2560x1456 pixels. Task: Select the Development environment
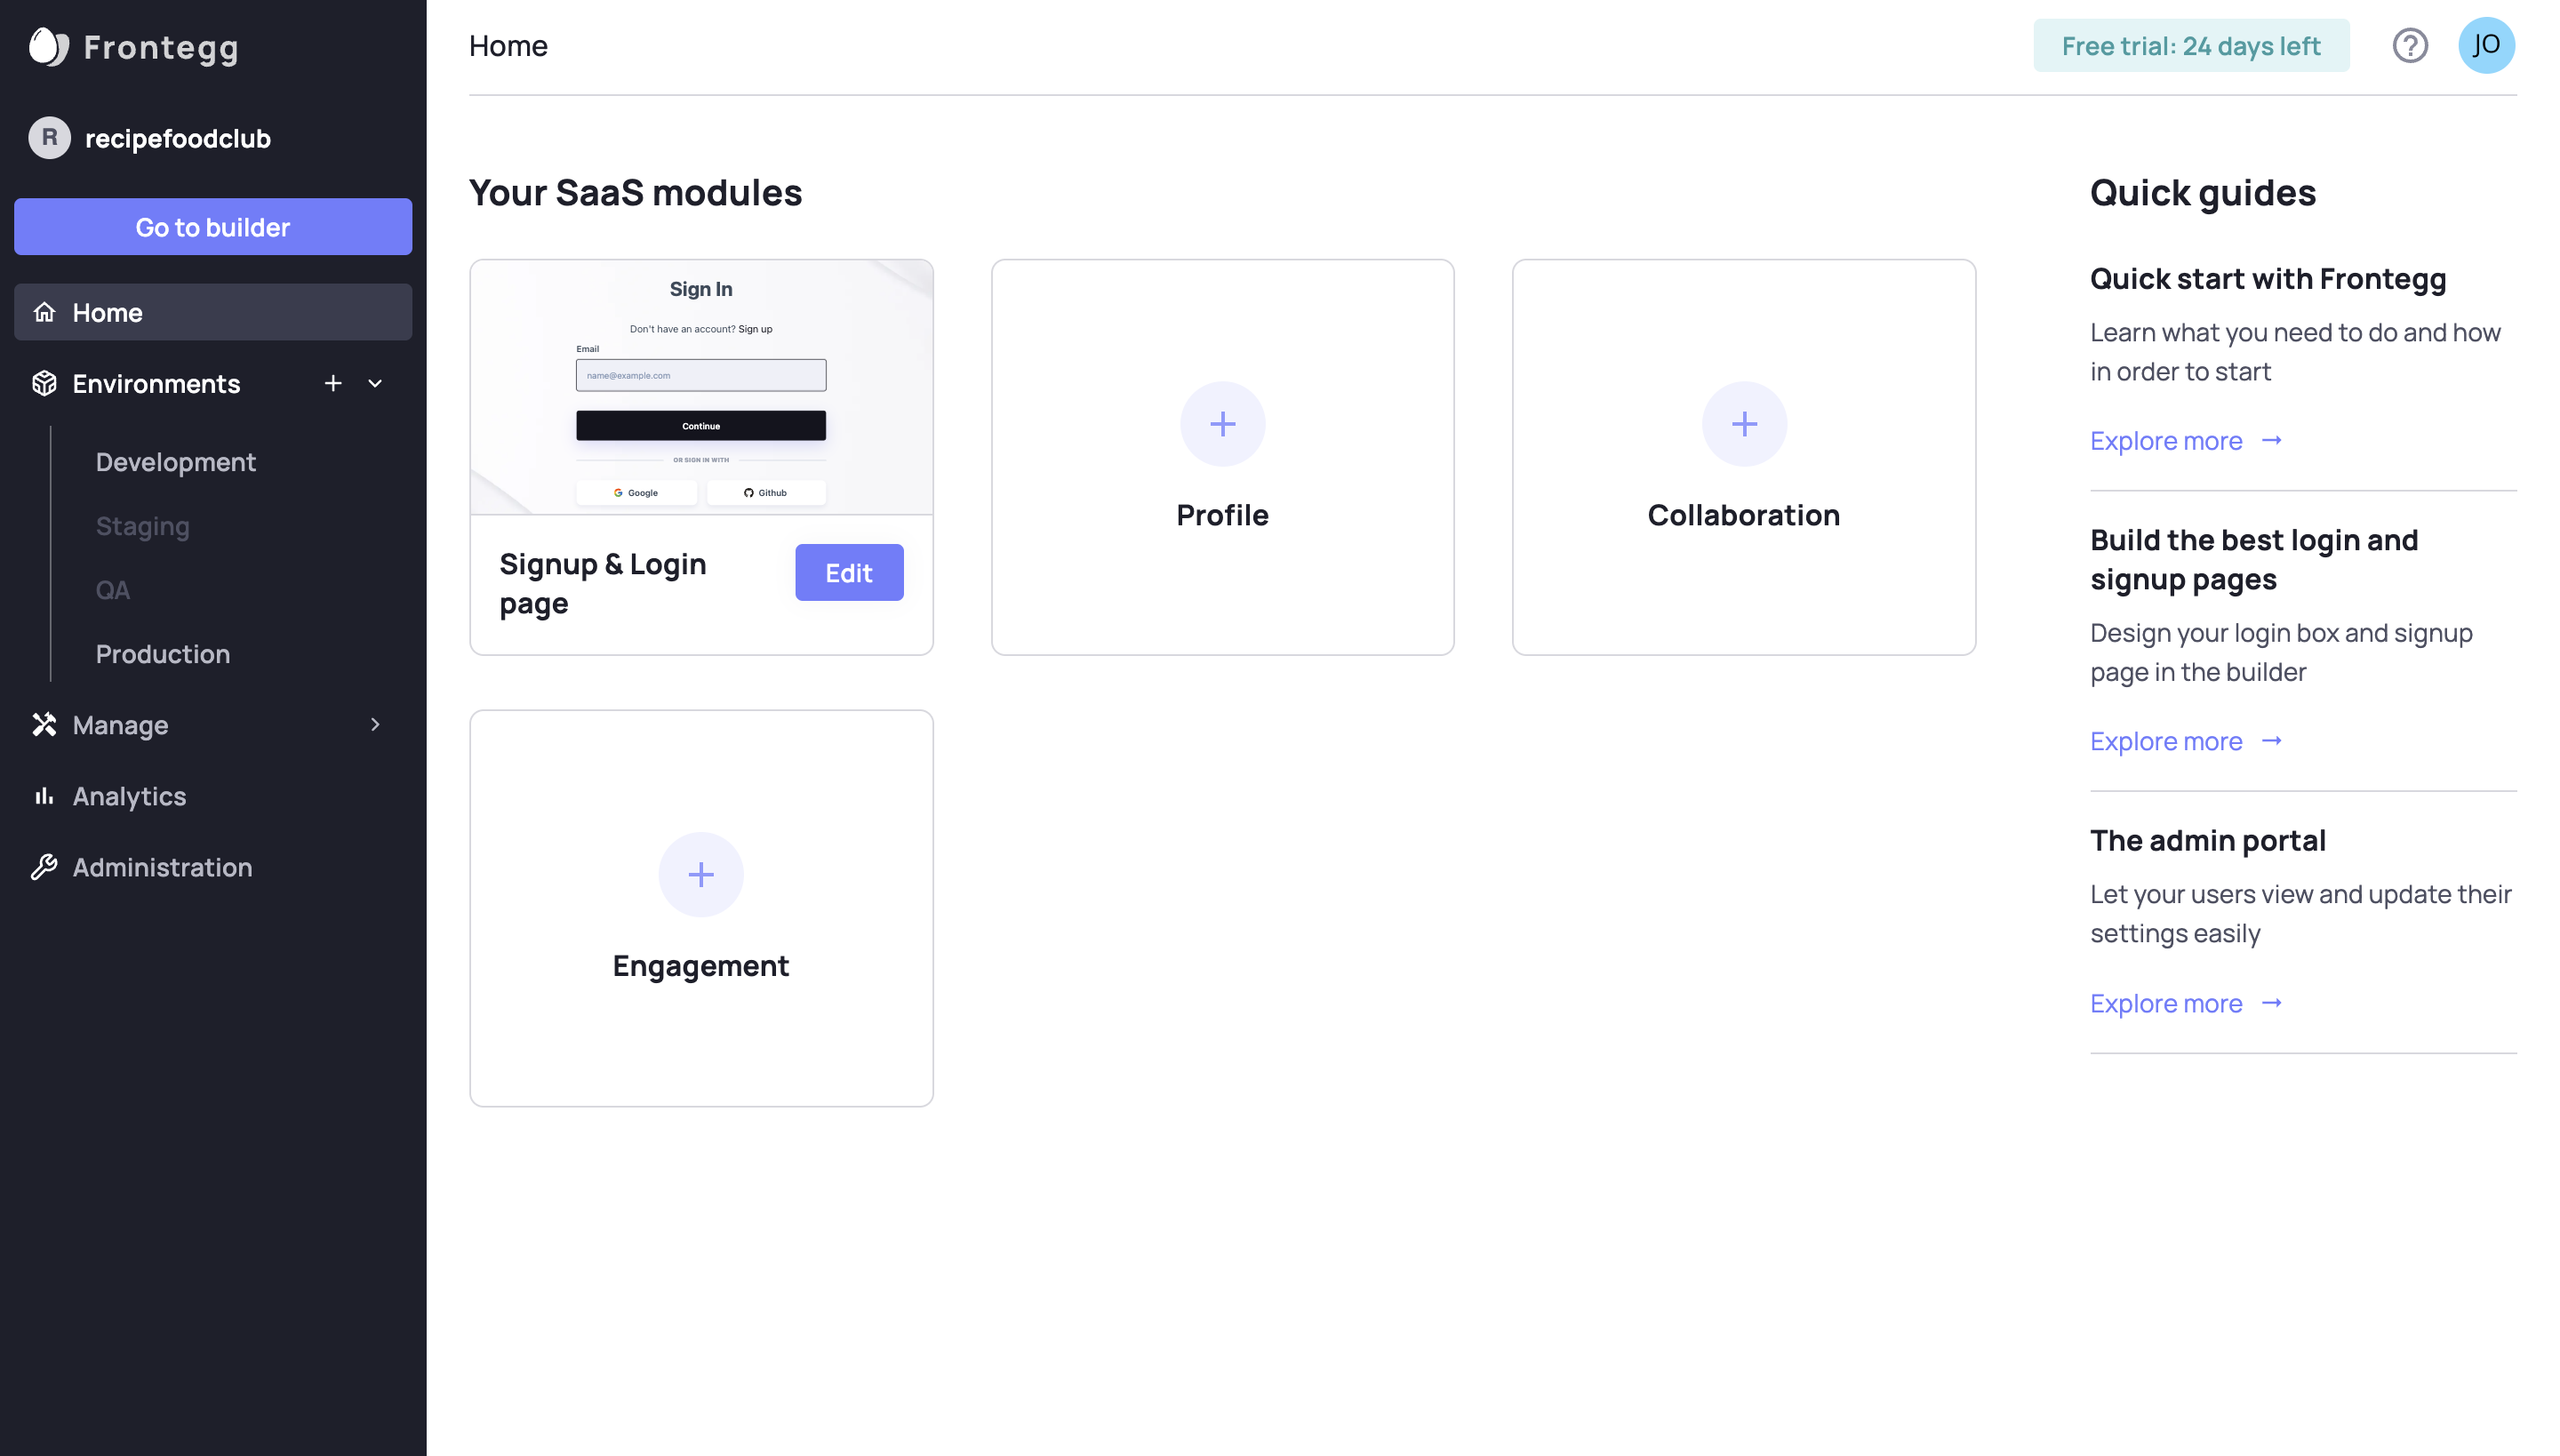[176, 462]
